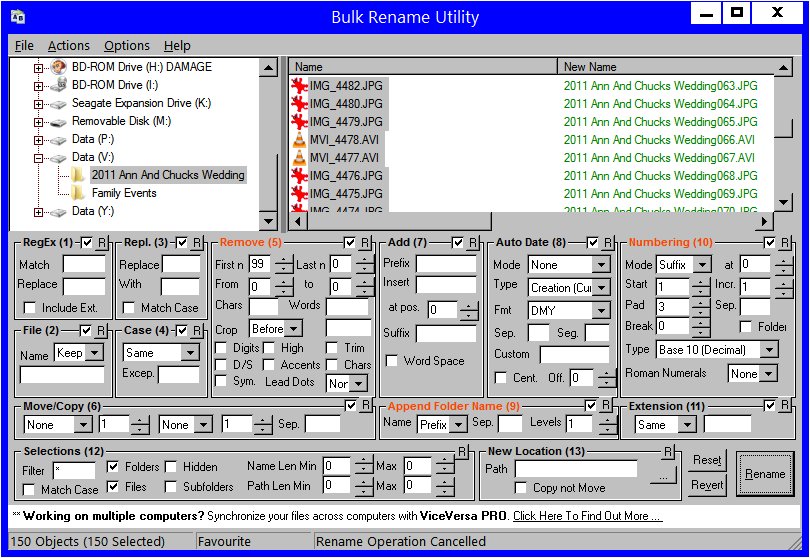Open the Crop Before dropdown
The image size is (810, 558).
pos(293,329)
